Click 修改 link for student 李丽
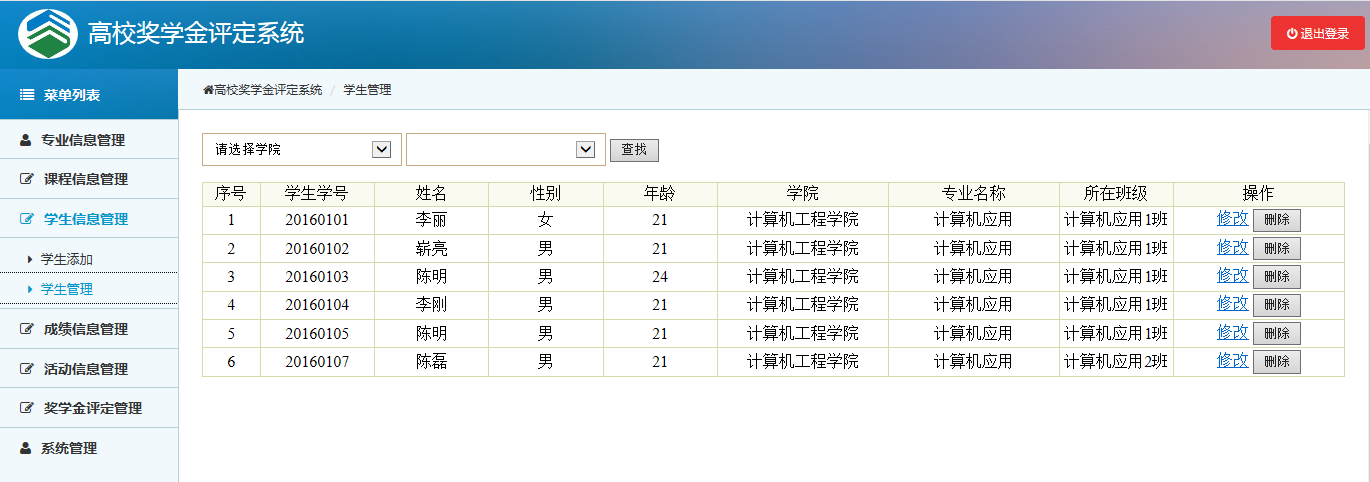 tap(1232, 219)
